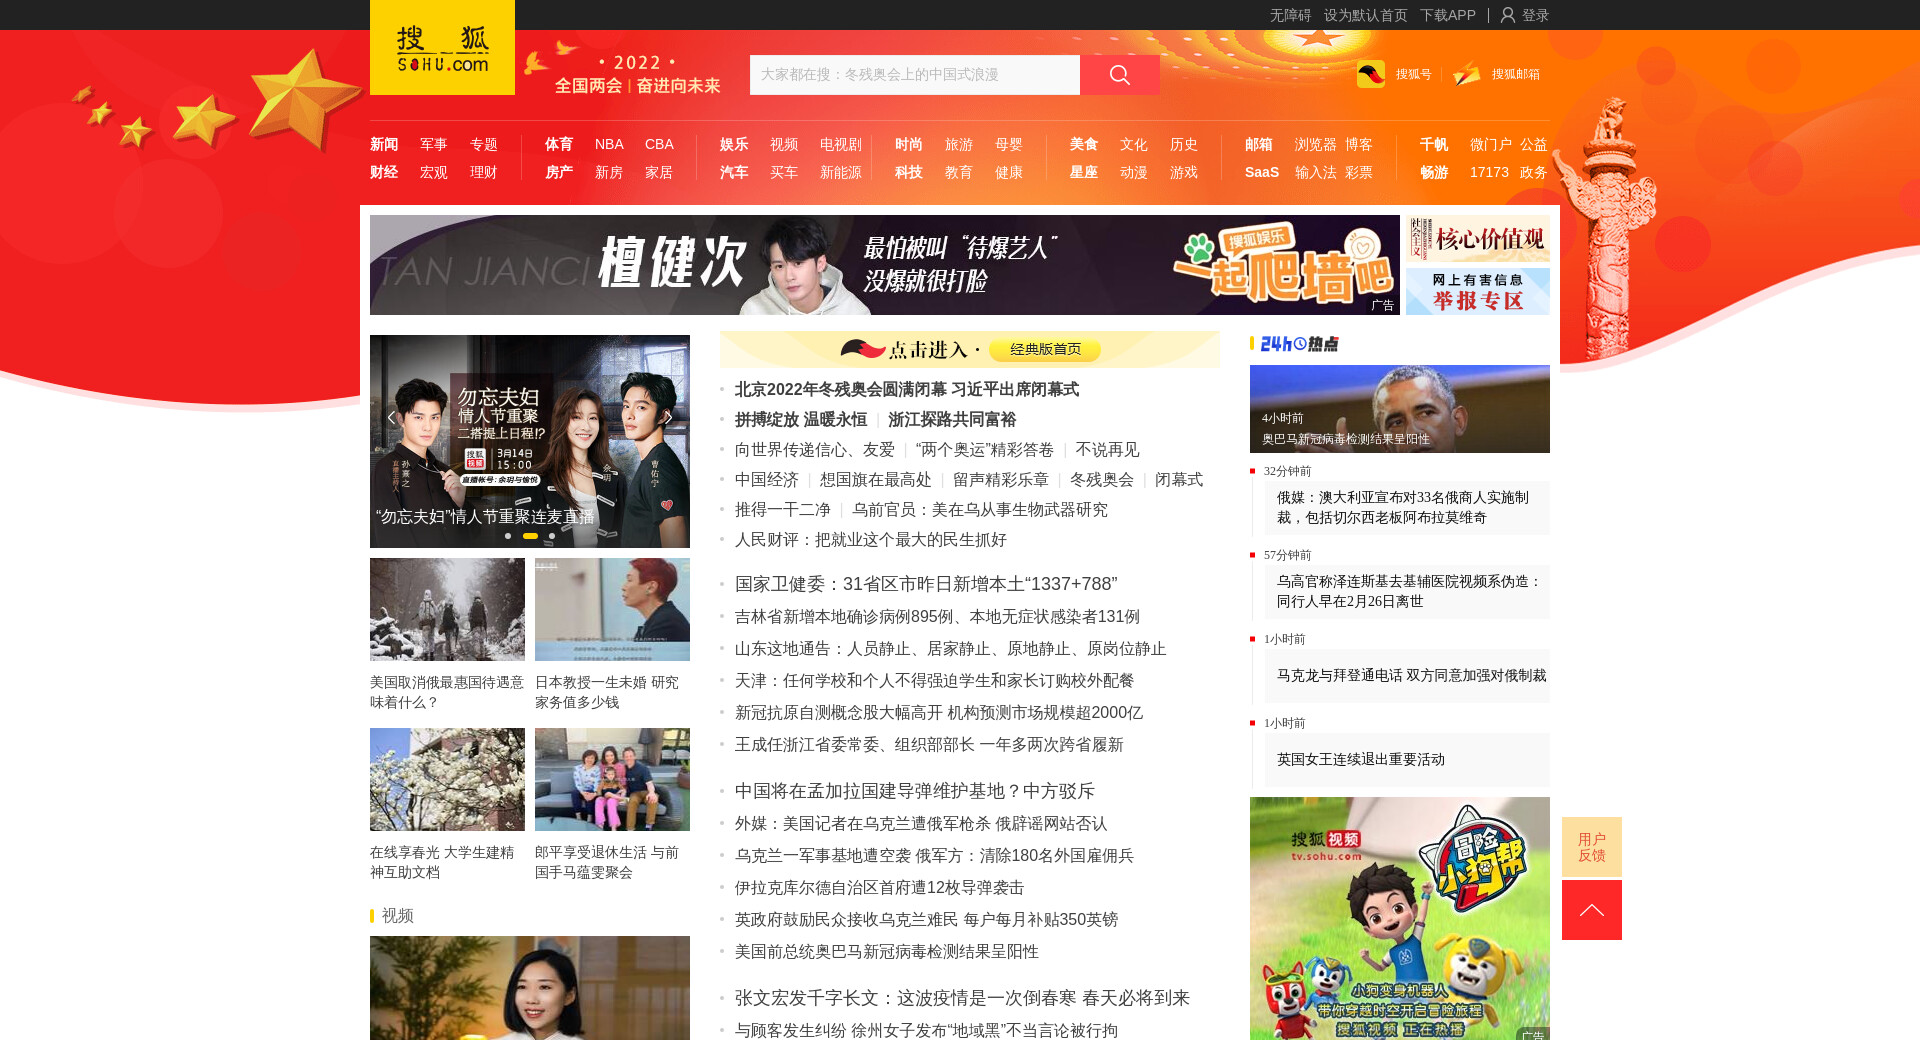Open the 电视剧 navigation link
Screen dimensions: 1920x1040
(x=841, y=144)
